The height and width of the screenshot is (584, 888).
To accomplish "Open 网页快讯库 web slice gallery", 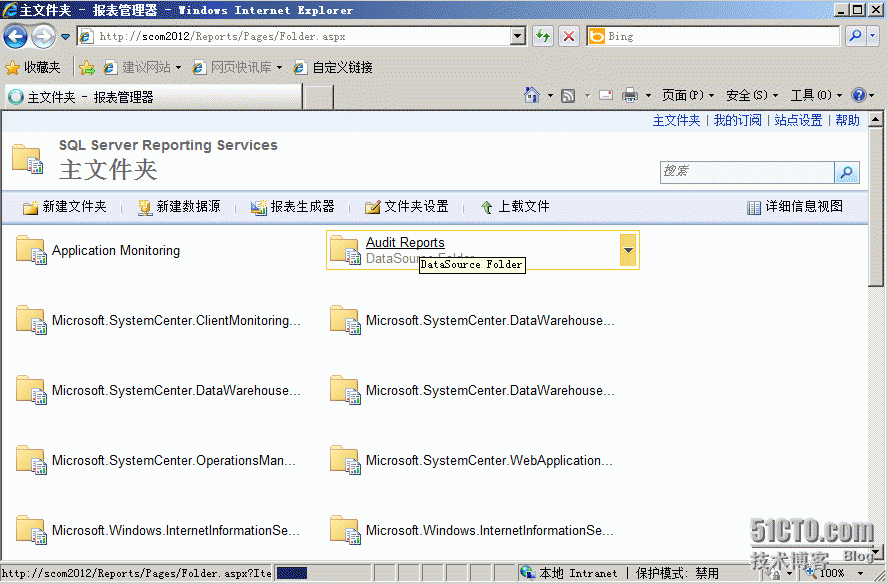I will pyautogui.click(x=237, y=67).
